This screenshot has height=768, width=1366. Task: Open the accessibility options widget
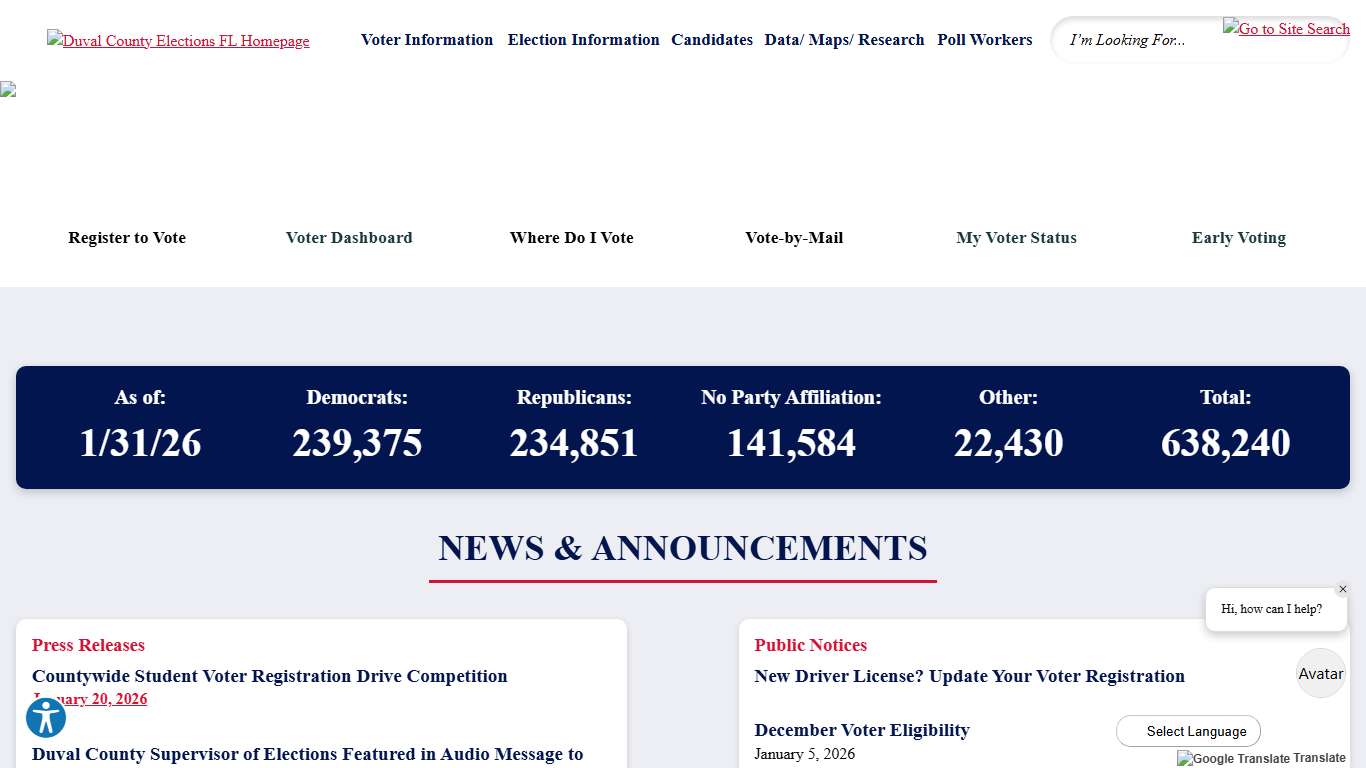(x=45, y=717)
